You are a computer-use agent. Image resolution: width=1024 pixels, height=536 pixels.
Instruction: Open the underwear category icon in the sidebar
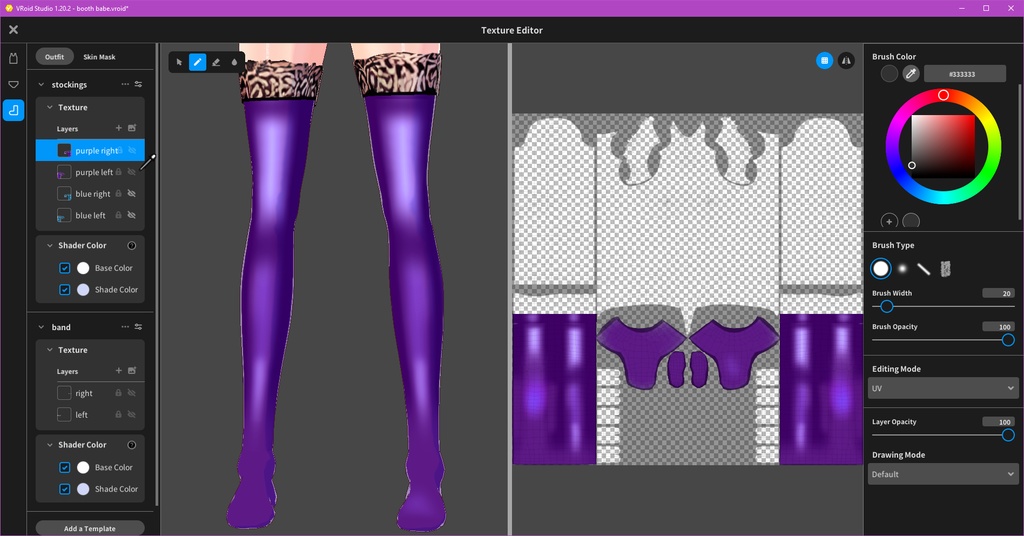tap(13, 84)
